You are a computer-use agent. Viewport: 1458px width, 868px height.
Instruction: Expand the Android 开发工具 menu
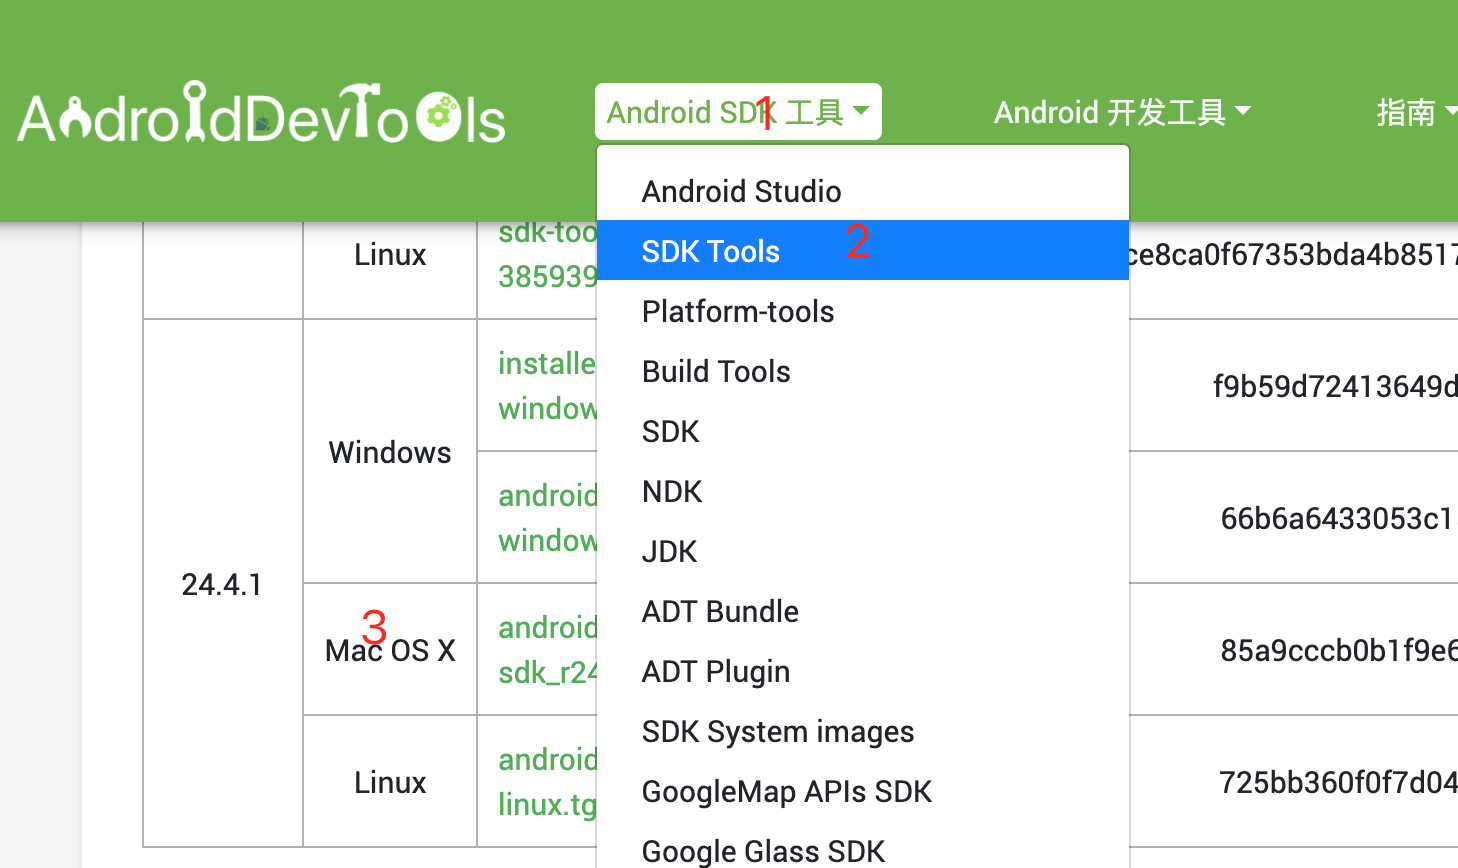point(1122,112)
